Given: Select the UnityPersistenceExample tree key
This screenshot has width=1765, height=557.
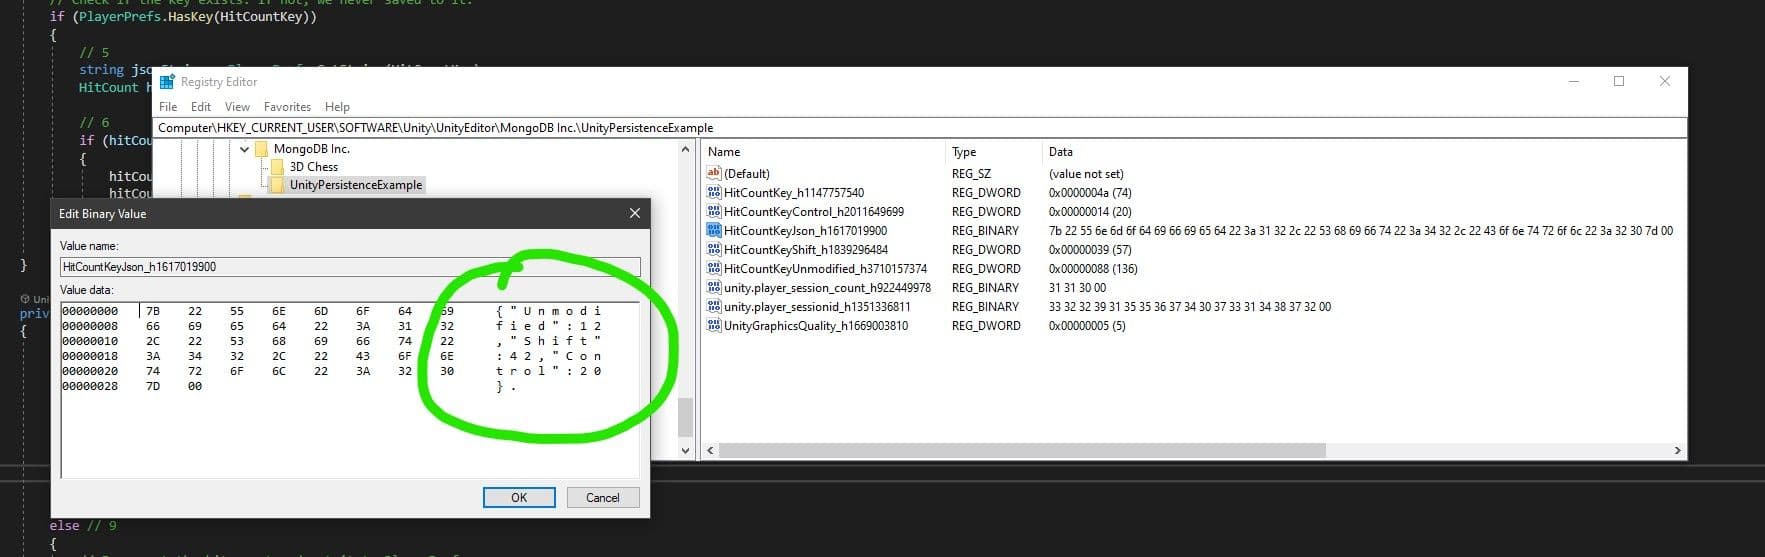Looking at the screenshot, I should pos(355,185).
